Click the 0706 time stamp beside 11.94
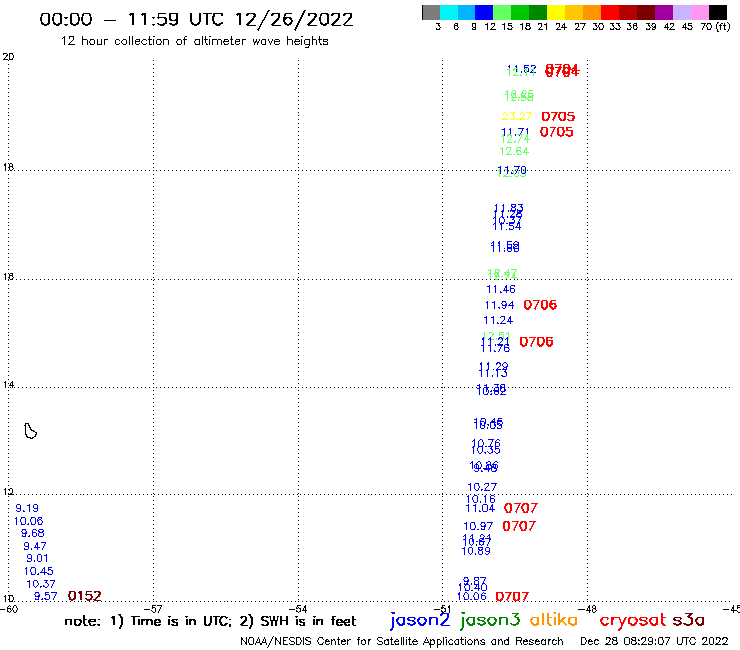 point(540,305)
